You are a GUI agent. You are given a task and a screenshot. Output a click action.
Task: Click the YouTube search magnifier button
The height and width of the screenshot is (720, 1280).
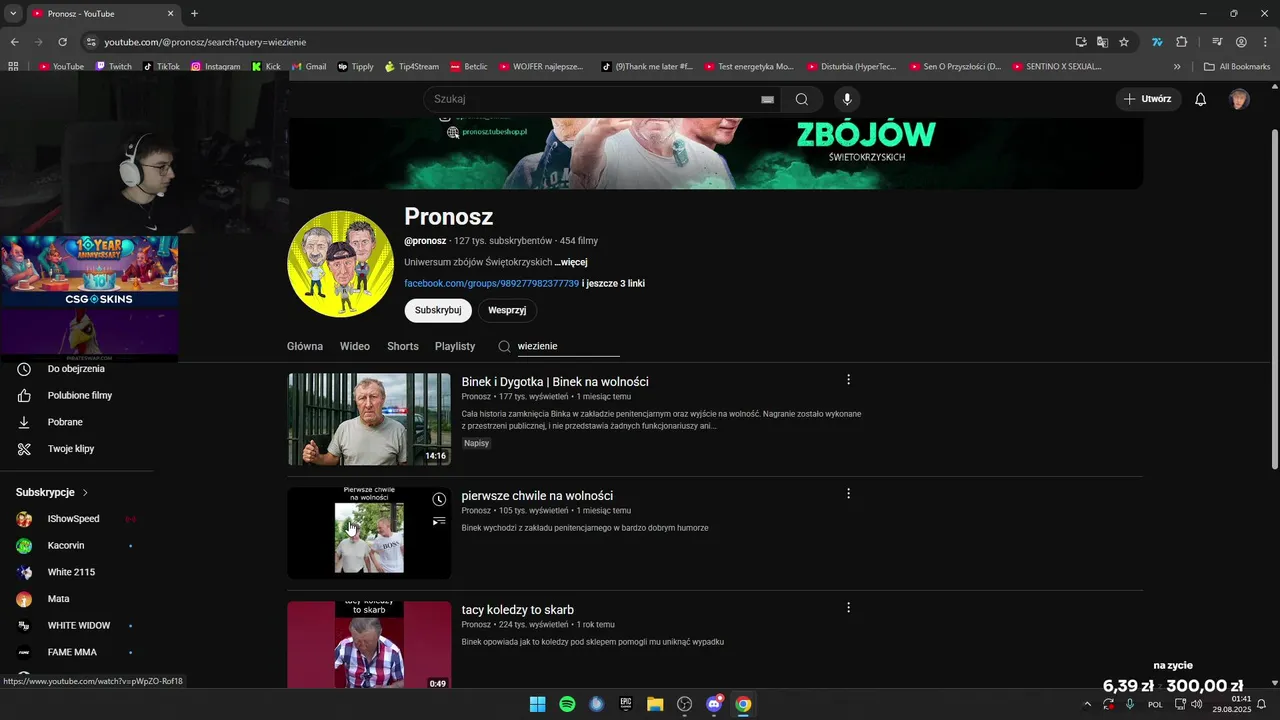[802, 99]
